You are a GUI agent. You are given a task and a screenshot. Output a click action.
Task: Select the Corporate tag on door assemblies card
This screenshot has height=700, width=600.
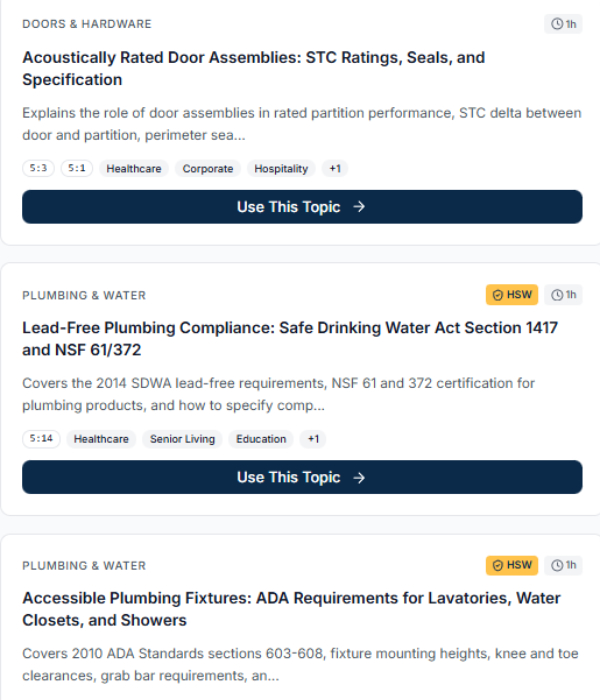pos(208,169)
